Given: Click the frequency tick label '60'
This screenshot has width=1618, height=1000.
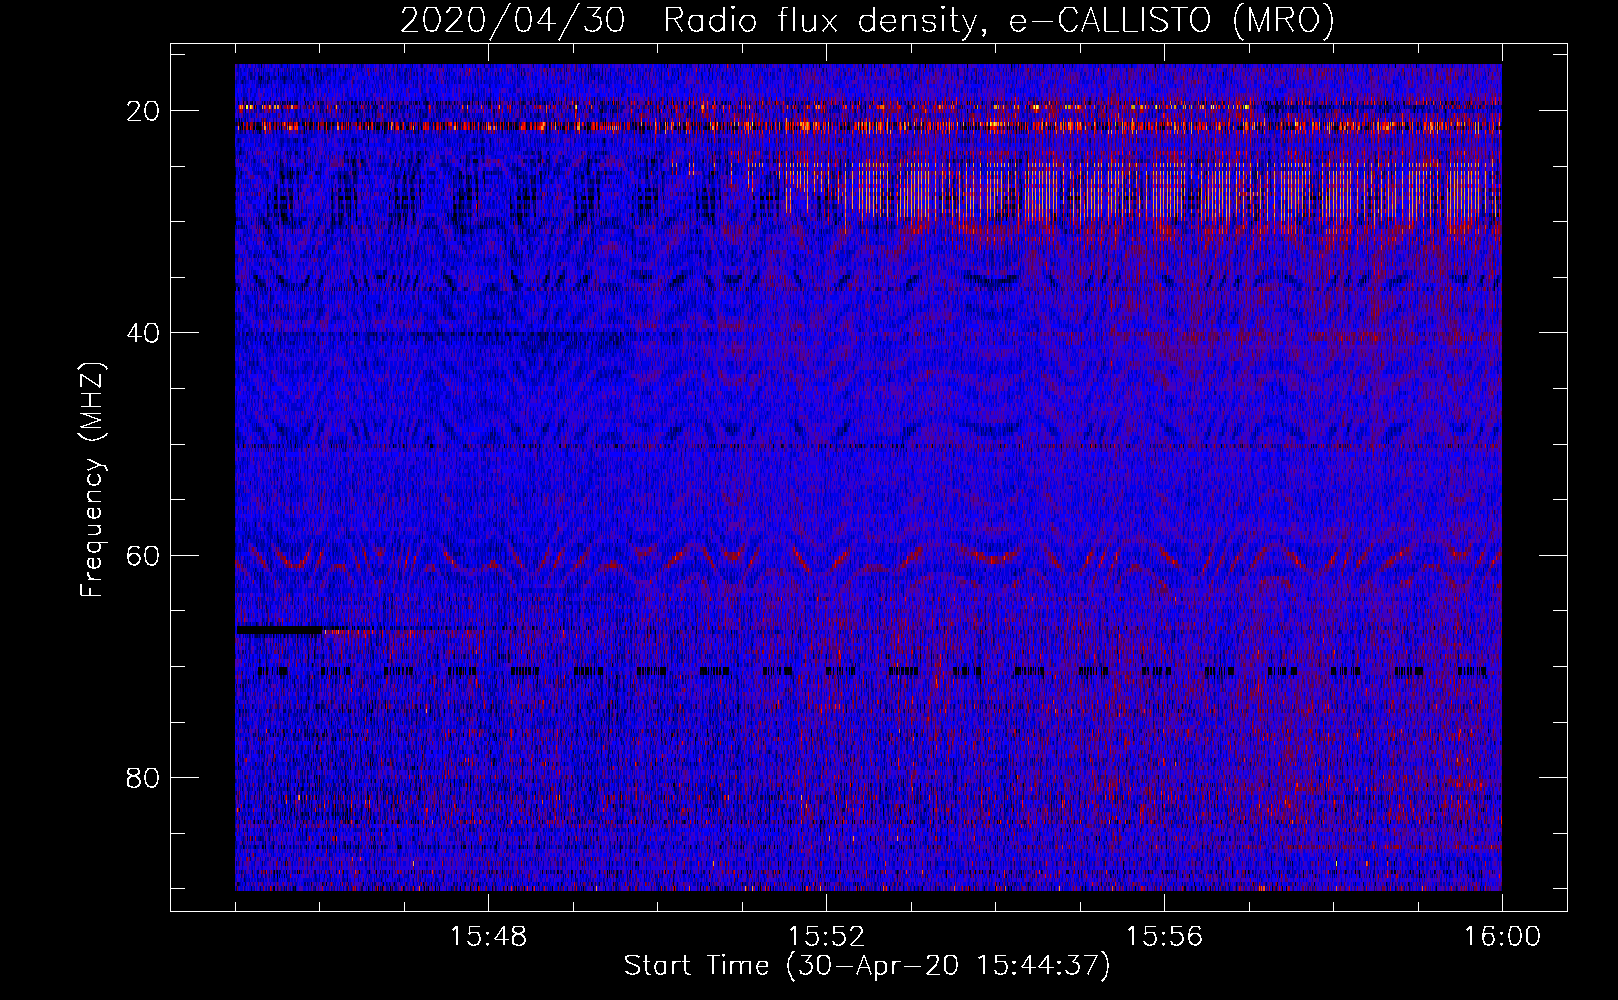Looking at the screenshot, I should [x=144, y=556].
